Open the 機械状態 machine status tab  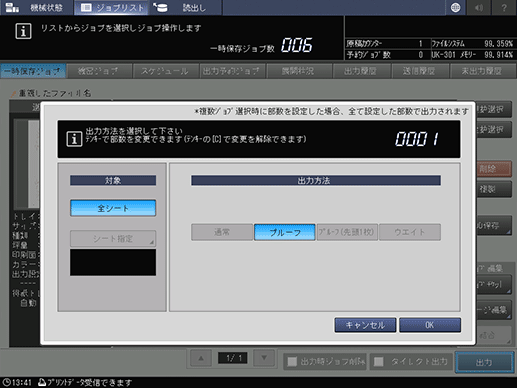[x=36, y=7]
